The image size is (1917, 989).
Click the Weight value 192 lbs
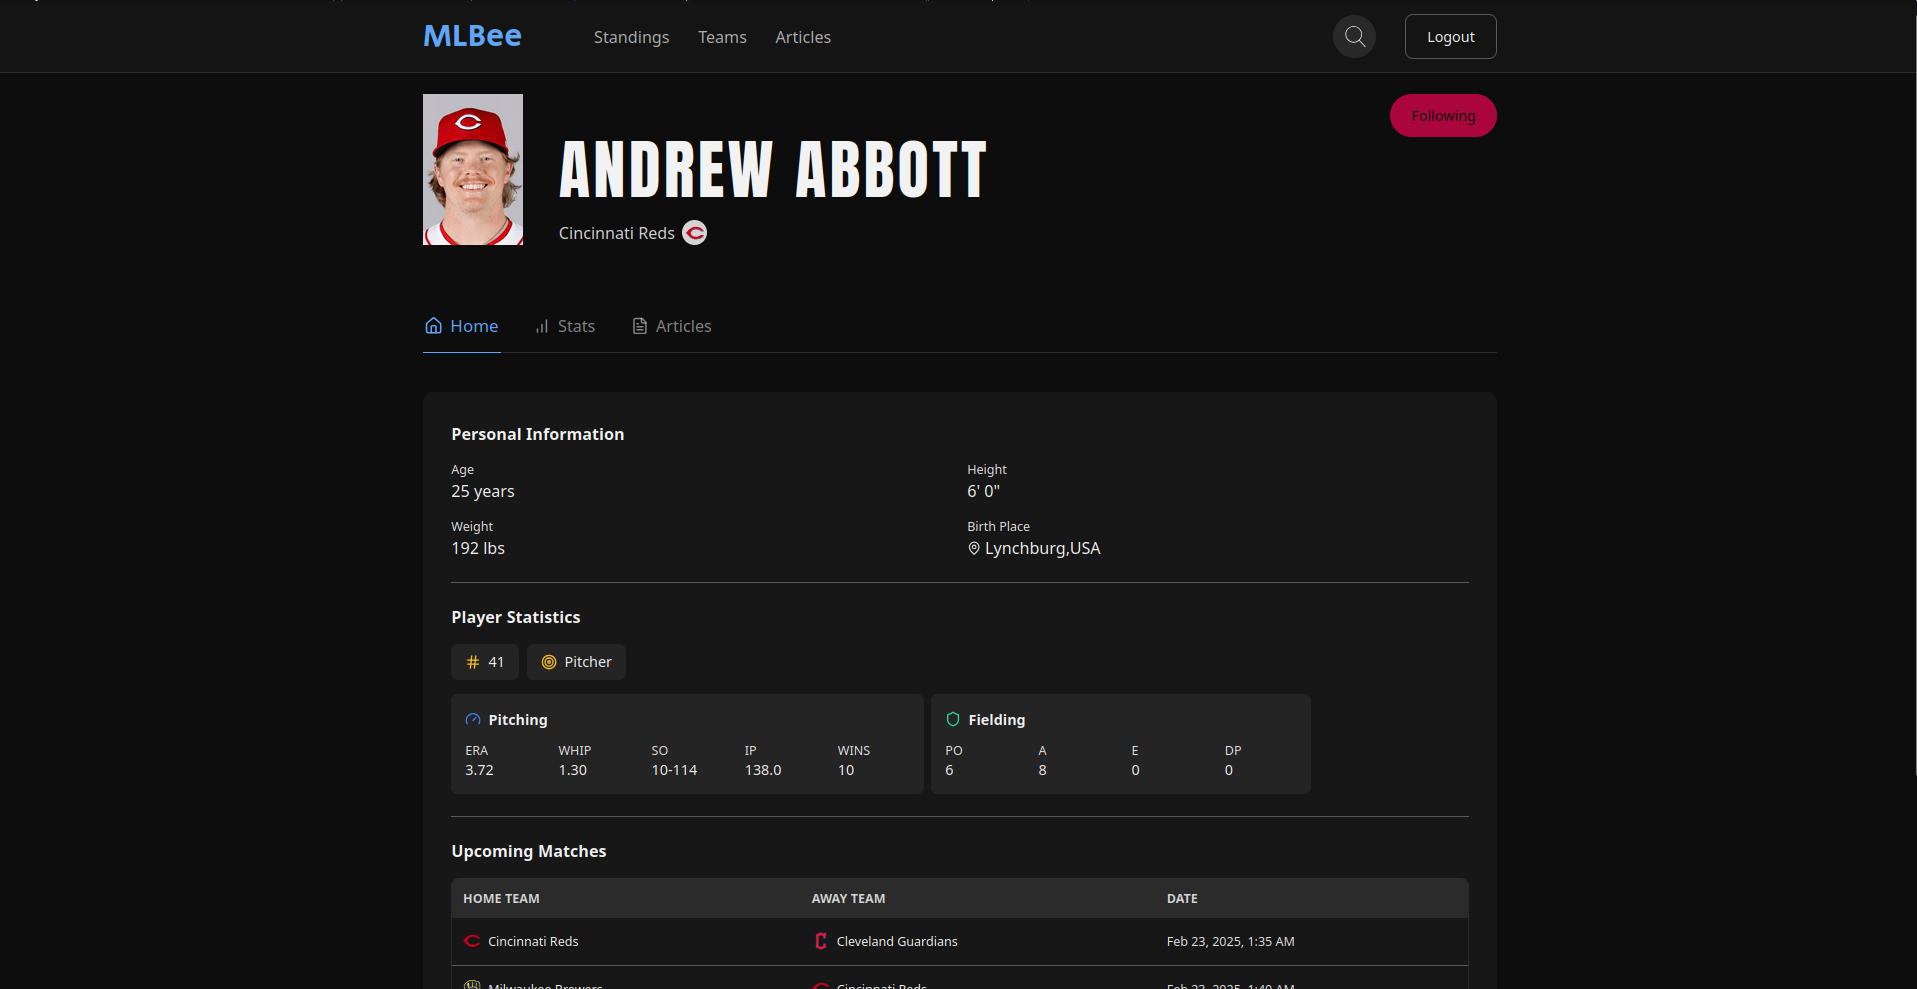478,548
